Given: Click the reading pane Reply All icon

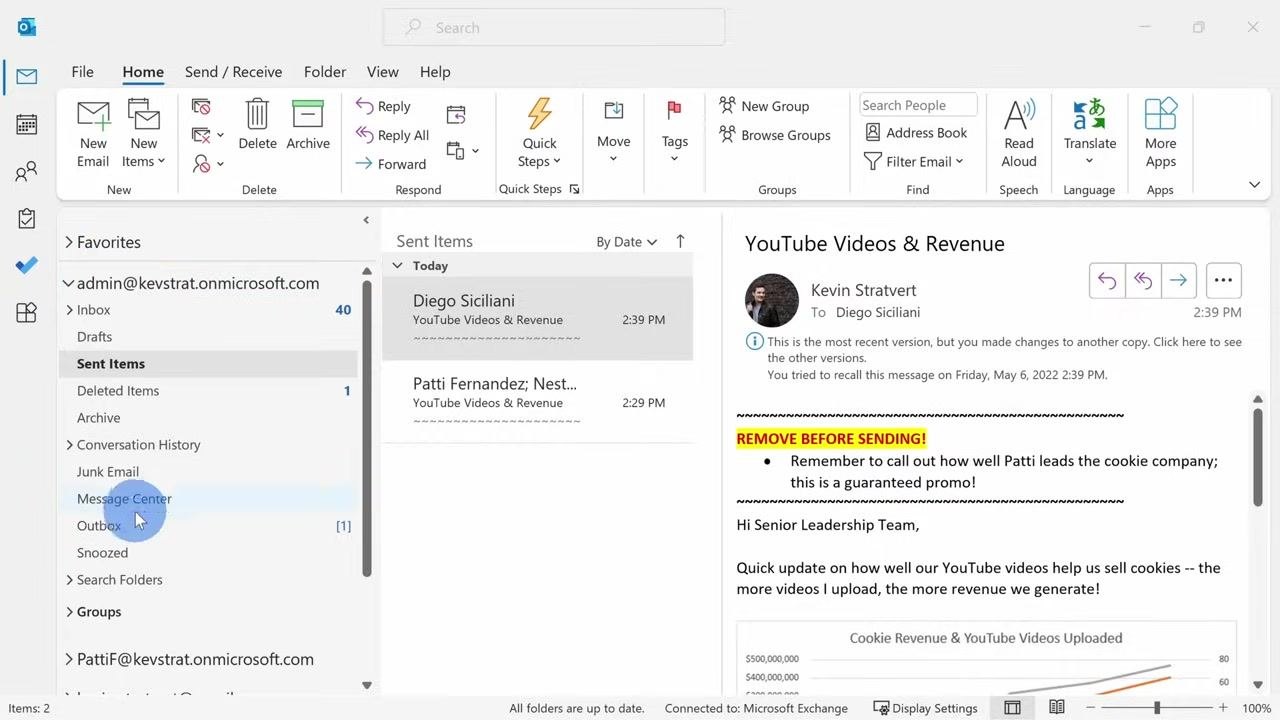Looking at the screenshot, I should tap(1143, 281).
